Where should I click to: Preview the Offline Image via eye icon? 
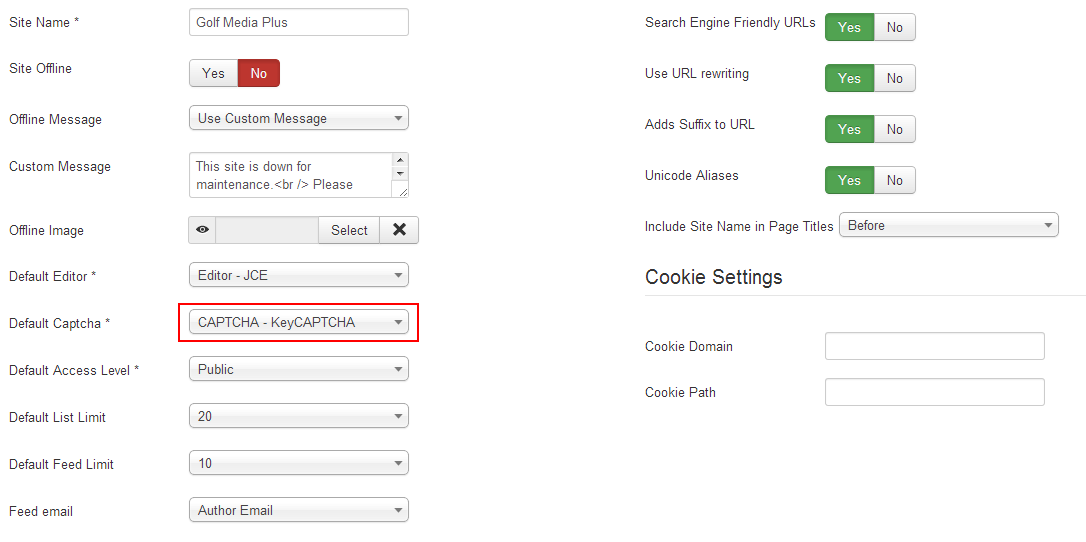[202, 231]
